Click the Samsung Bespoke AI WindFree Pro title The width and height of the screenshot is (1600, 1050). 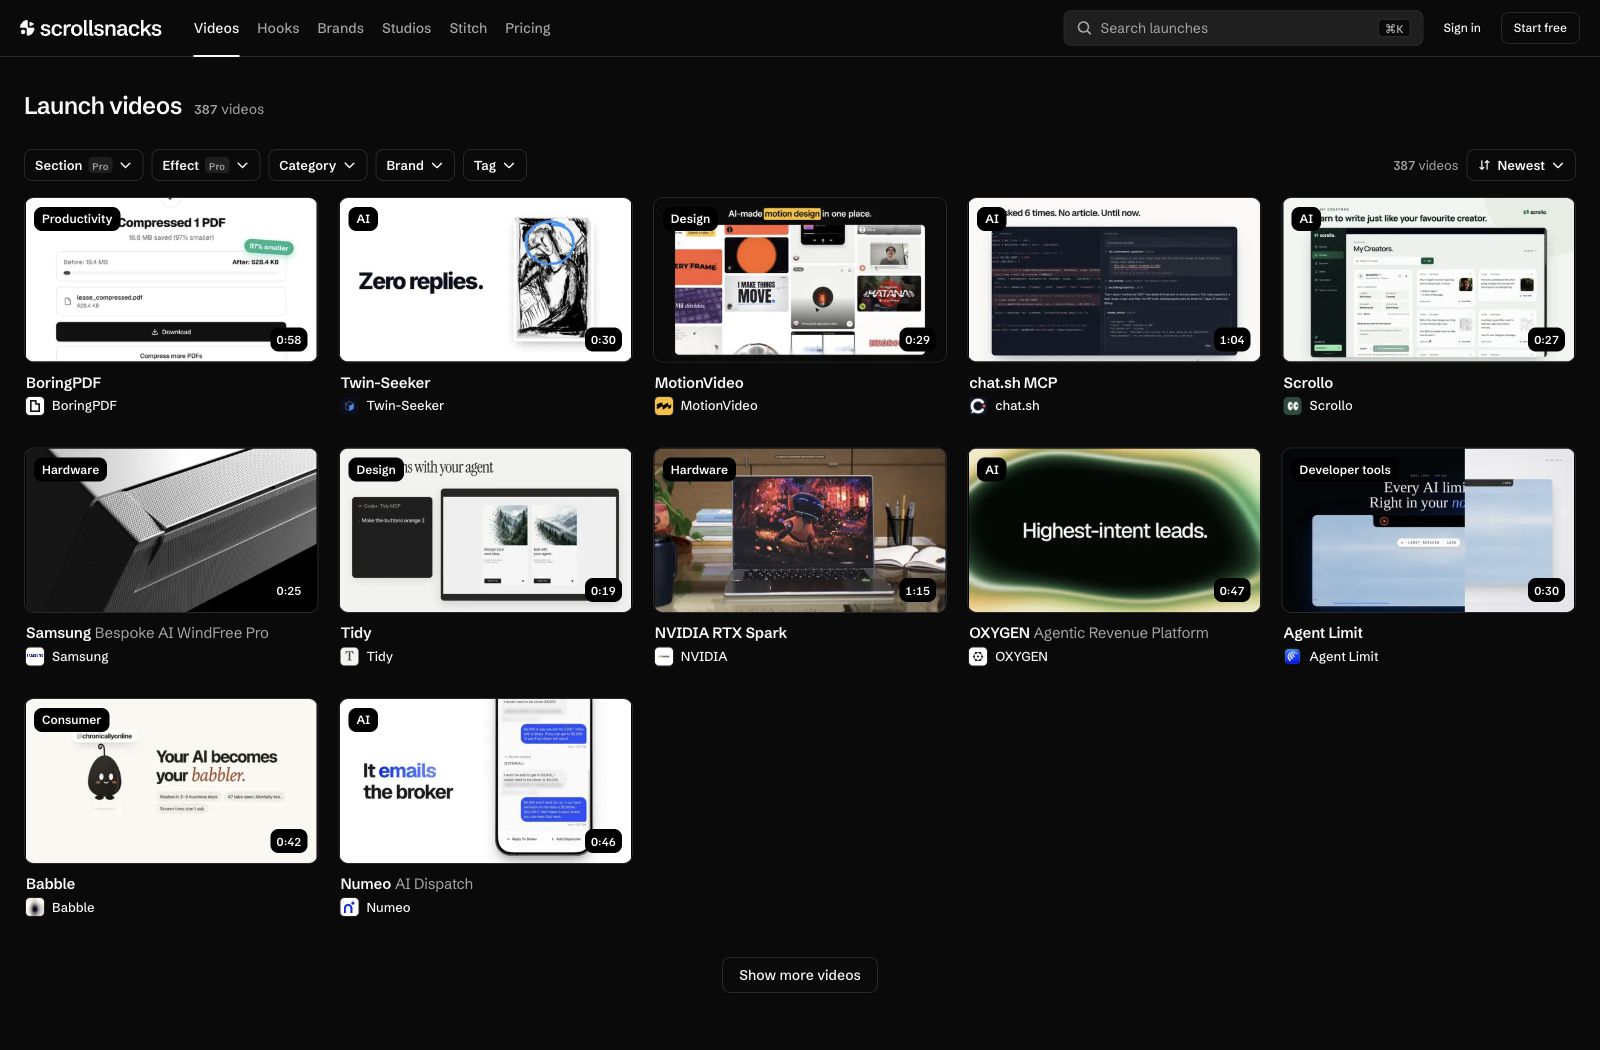pyautogui.click(x=147, y=633)
